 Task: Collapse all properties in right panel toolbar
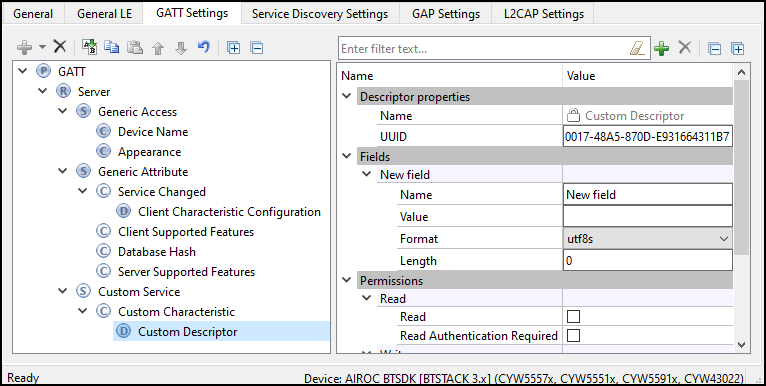pyautogui.click(x=715, y=49)
